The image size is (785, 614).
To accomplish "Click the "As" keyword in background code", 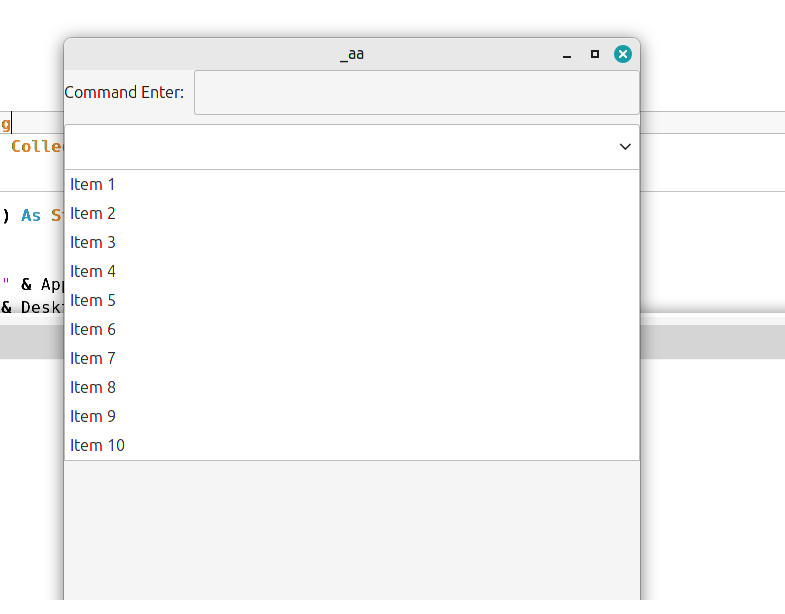I will (x=32, y=216).
